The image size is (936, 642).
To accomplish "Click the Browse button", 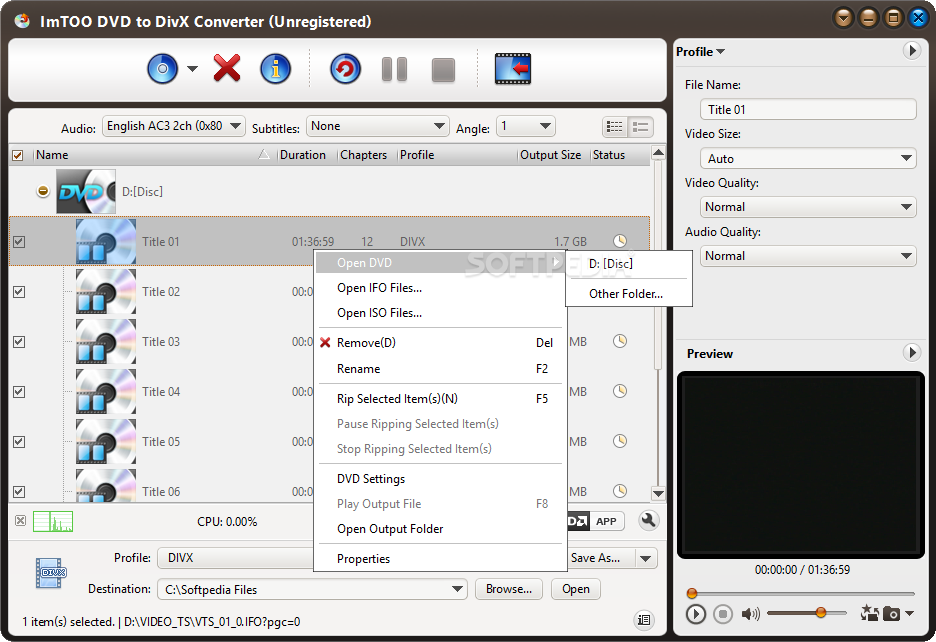I will (509, 589).
